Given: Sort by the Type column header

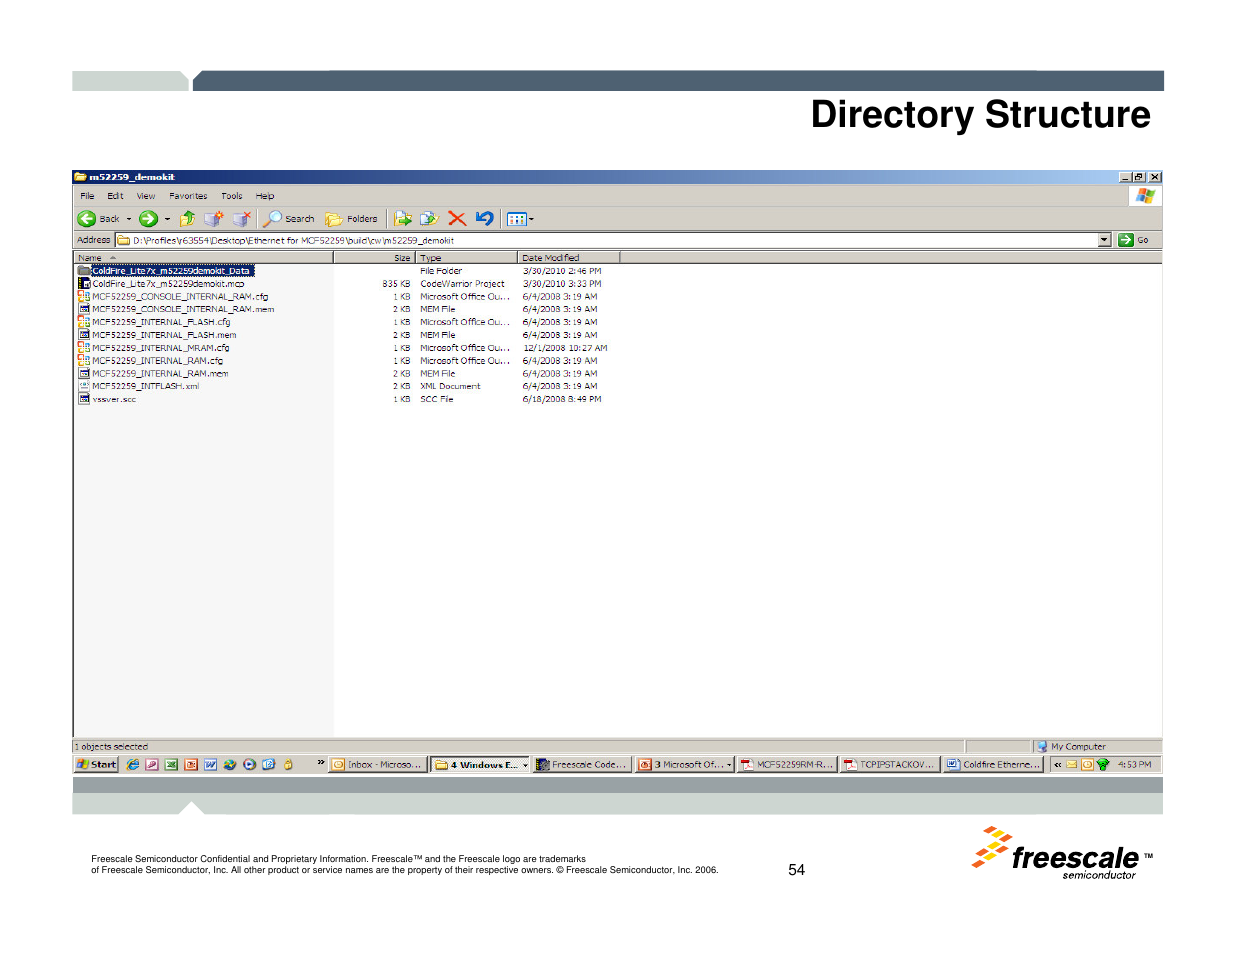Looking at the screenshot, I should (467, 258).
